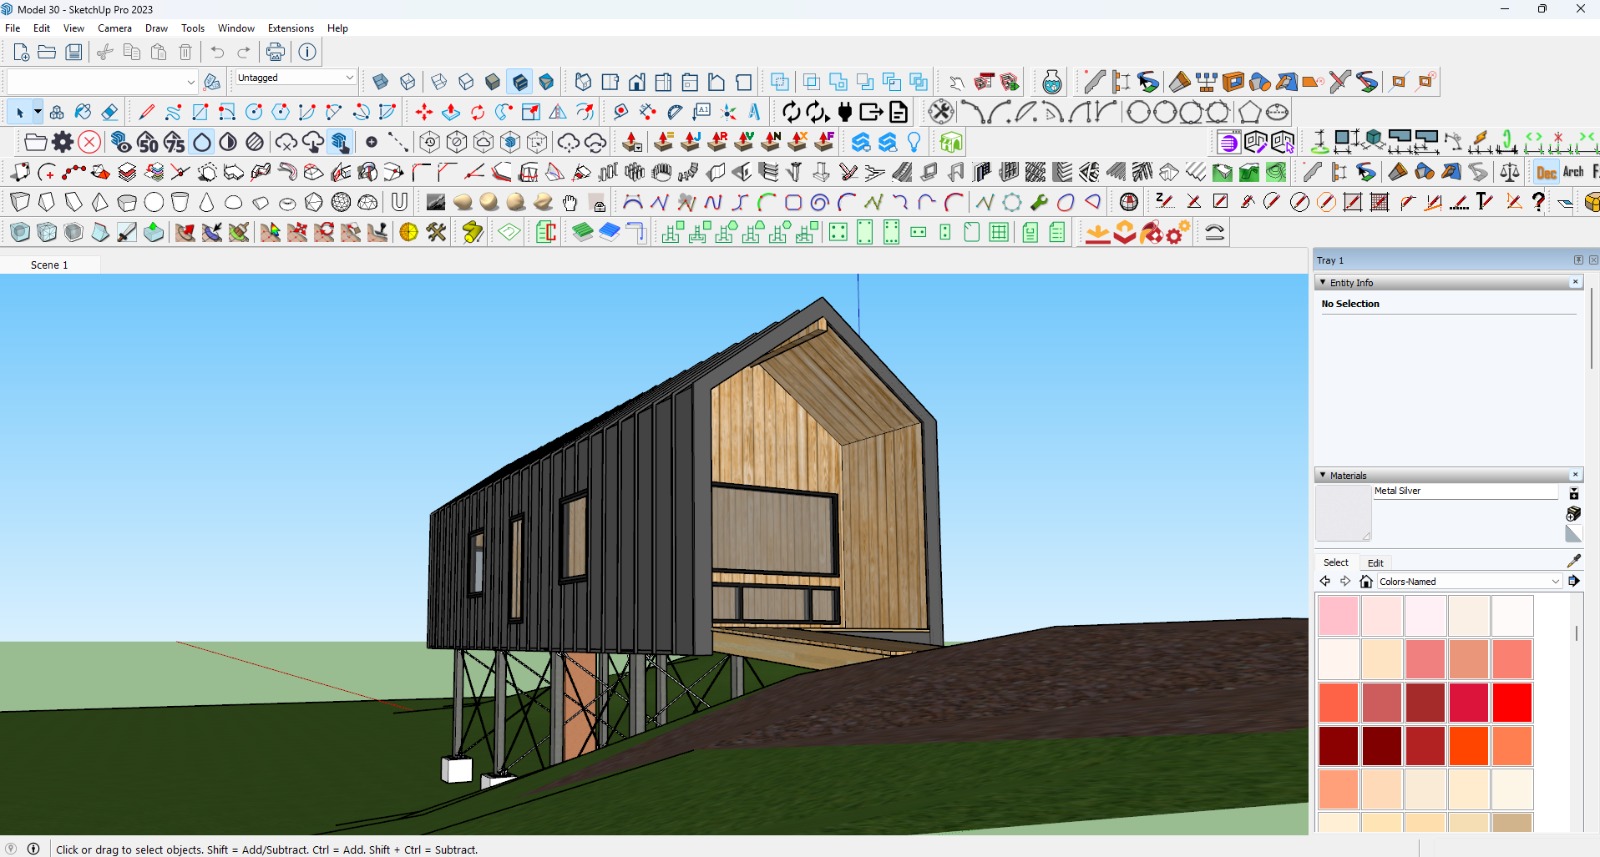Switch to Iso house view
Image resolution: width=1600 pixels, height=857 pixels.
point(583,82)
